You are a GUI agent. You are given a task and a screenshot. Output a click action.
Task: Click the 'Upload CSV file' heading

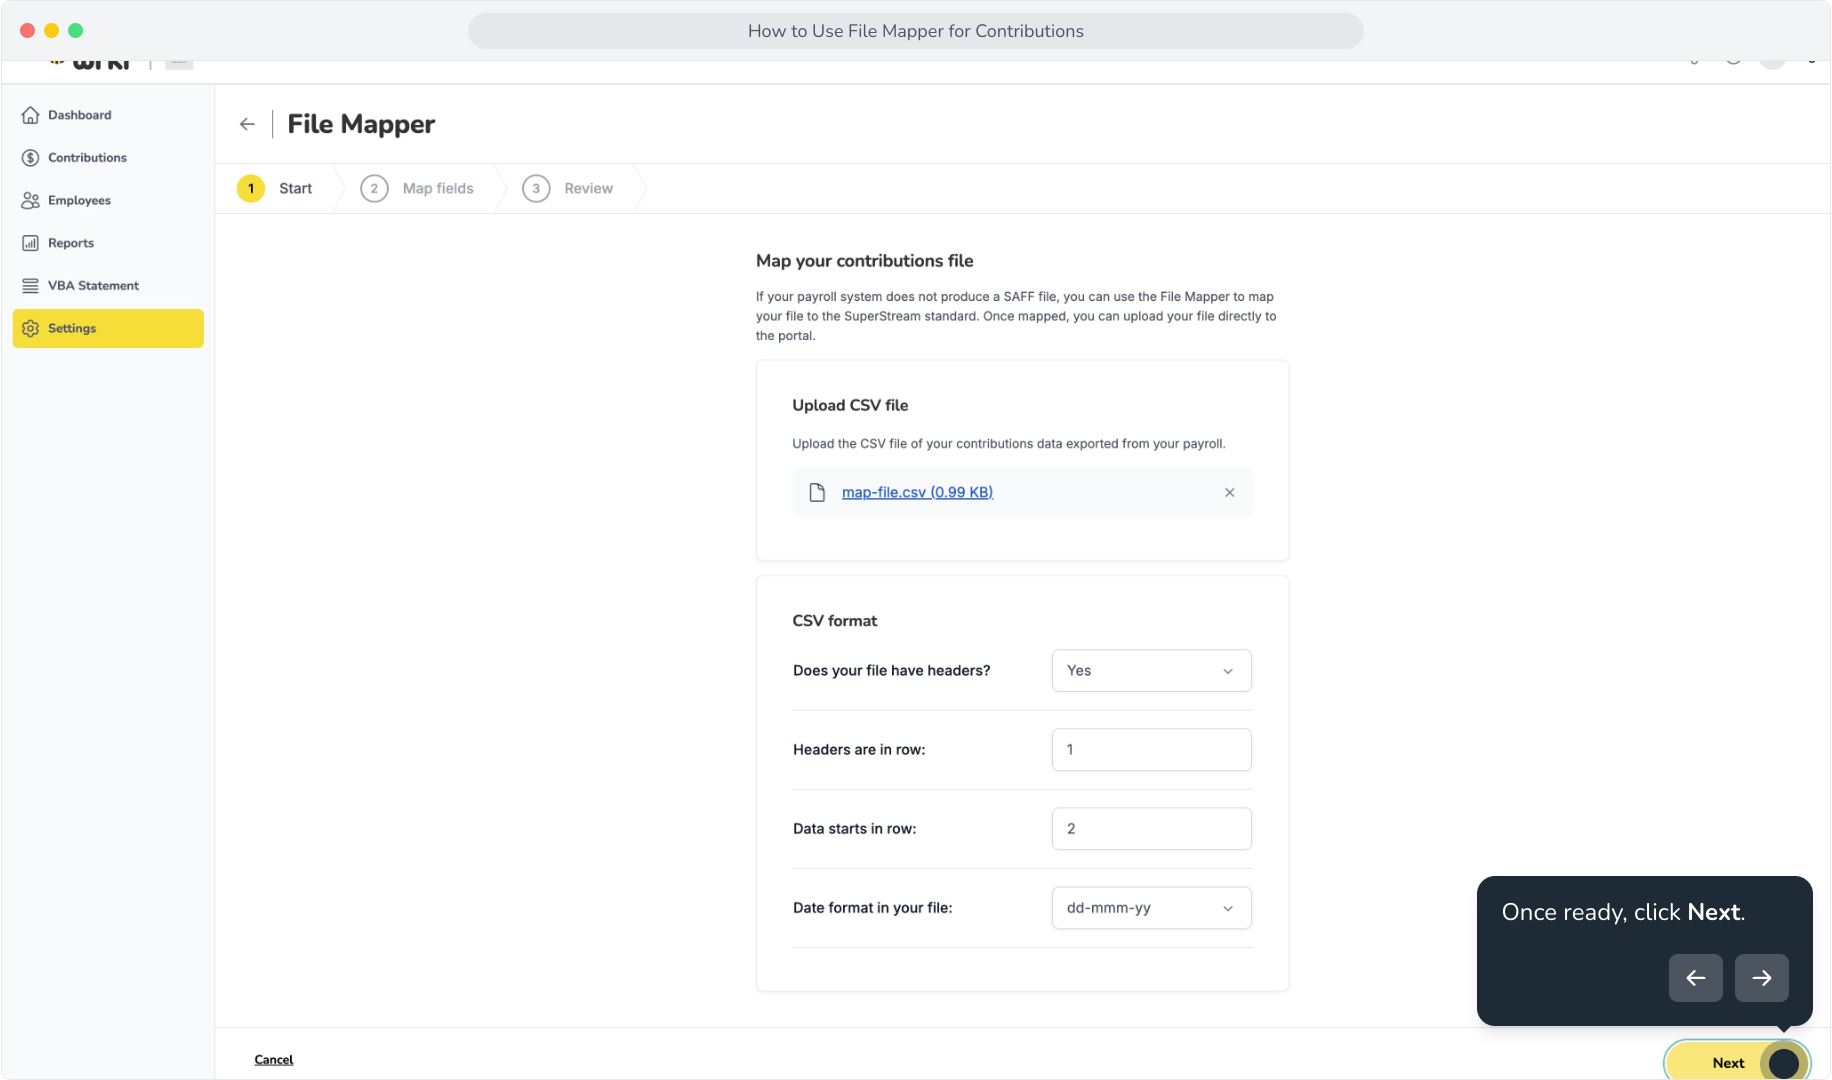pos(851,405)
